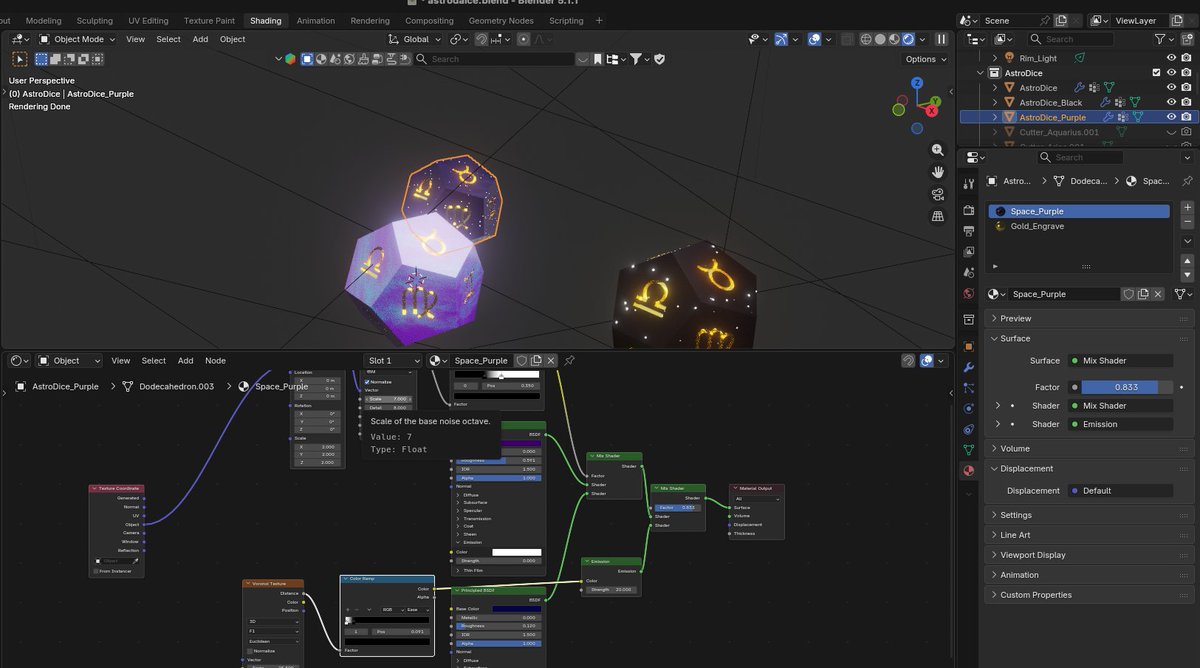1200x668 pixels.
Task: Open the Tool properties tab
Action: tap(968, 184)
